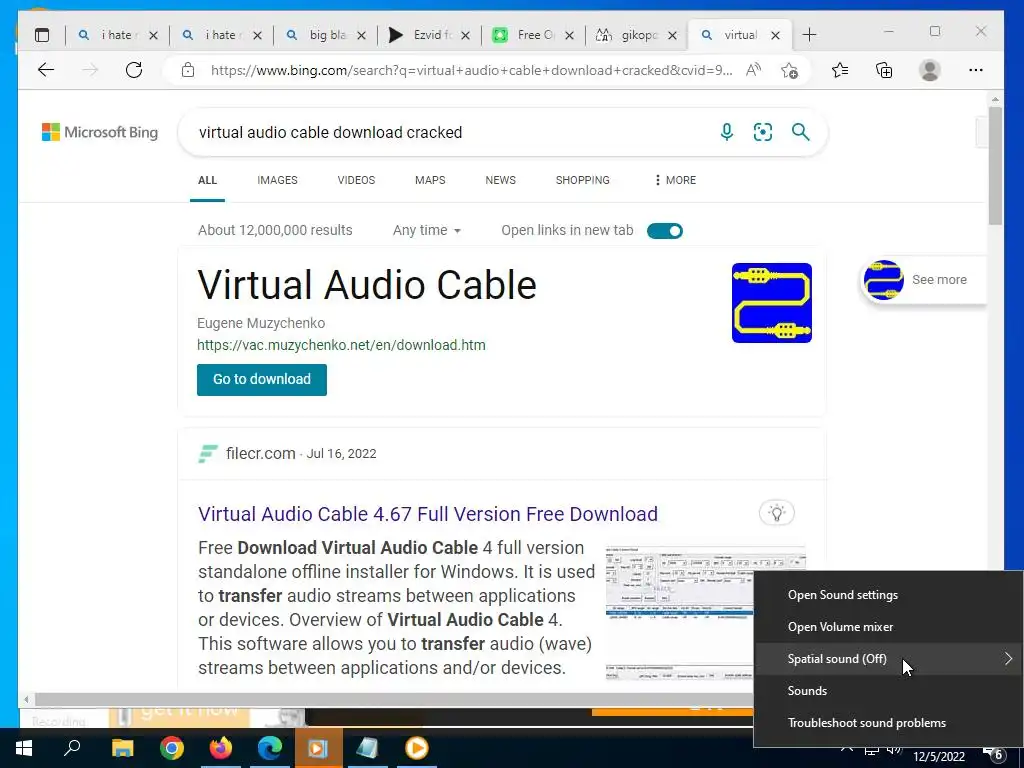Open the Favorites list
Image resolution: width=1024 pixels, height=768 pixels.
click(x=840, y=70)
